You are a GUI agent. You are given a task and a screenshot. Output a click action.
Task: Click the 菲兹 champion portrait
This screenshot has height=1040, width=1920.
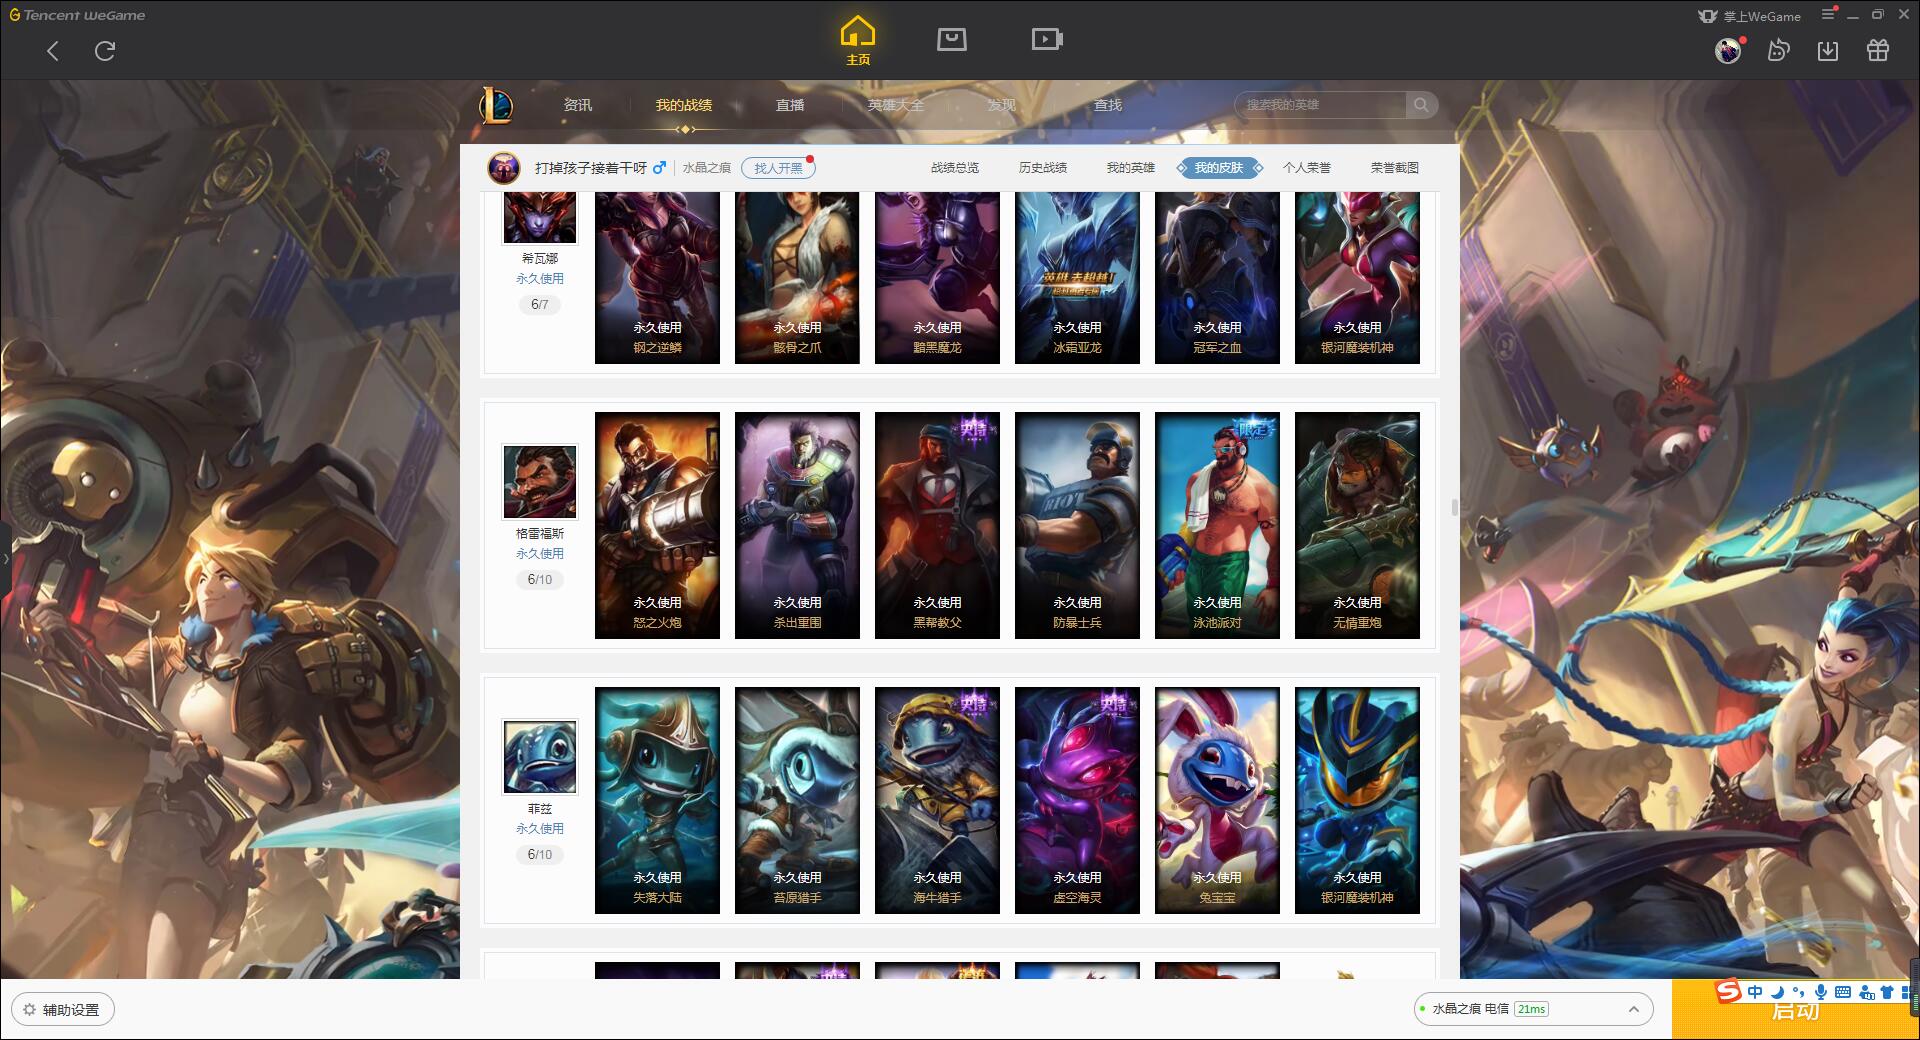click(x=540, y=757)
